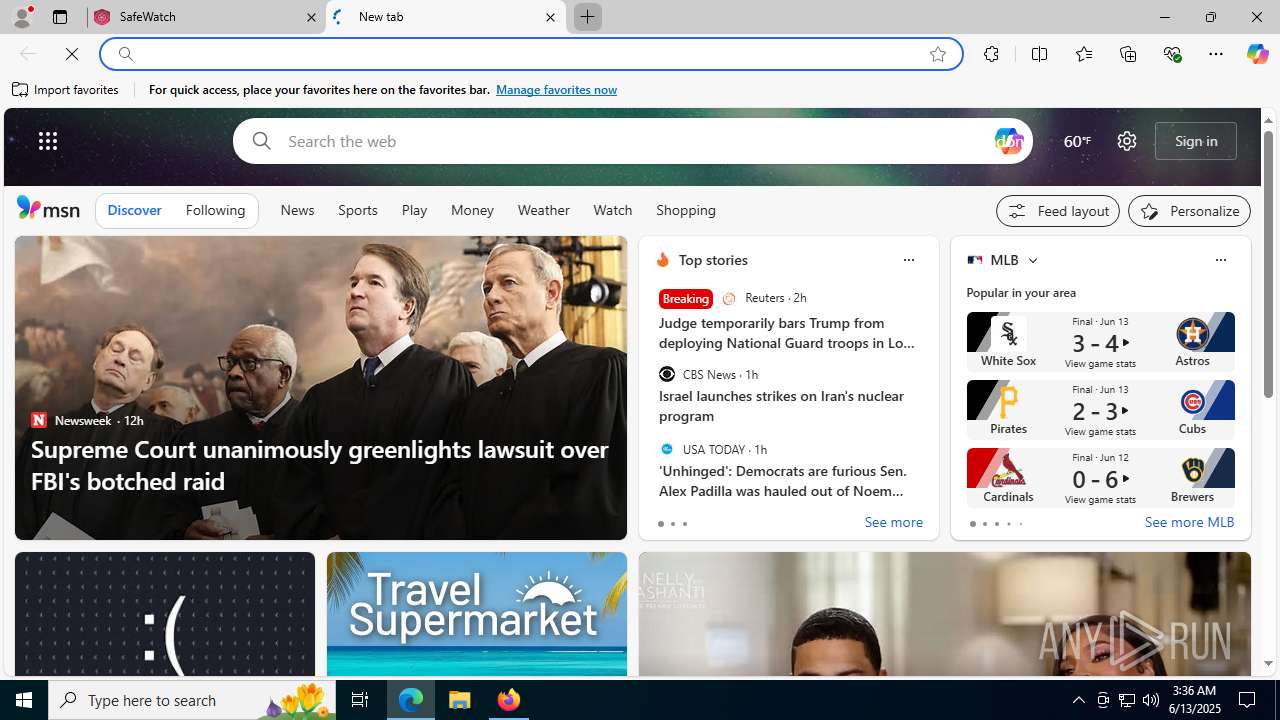Screen dimensions: 1280x720
Task: Click the browser address bar
Action: pyautogui.click(x=530, y=54)
